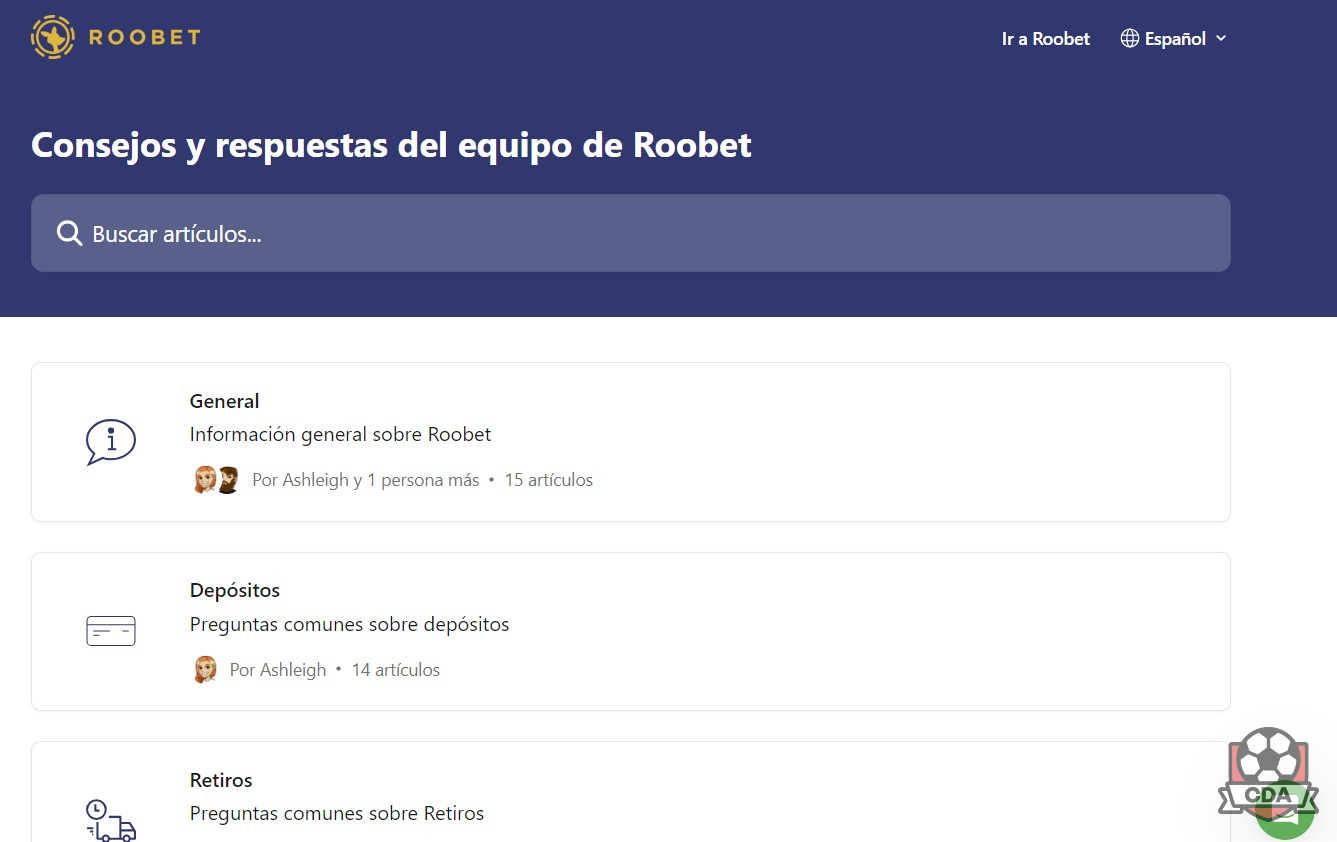Screen dimensions: 1337x842
Task: Click the chevron beside Español
Action: (x=1220, y=39)
